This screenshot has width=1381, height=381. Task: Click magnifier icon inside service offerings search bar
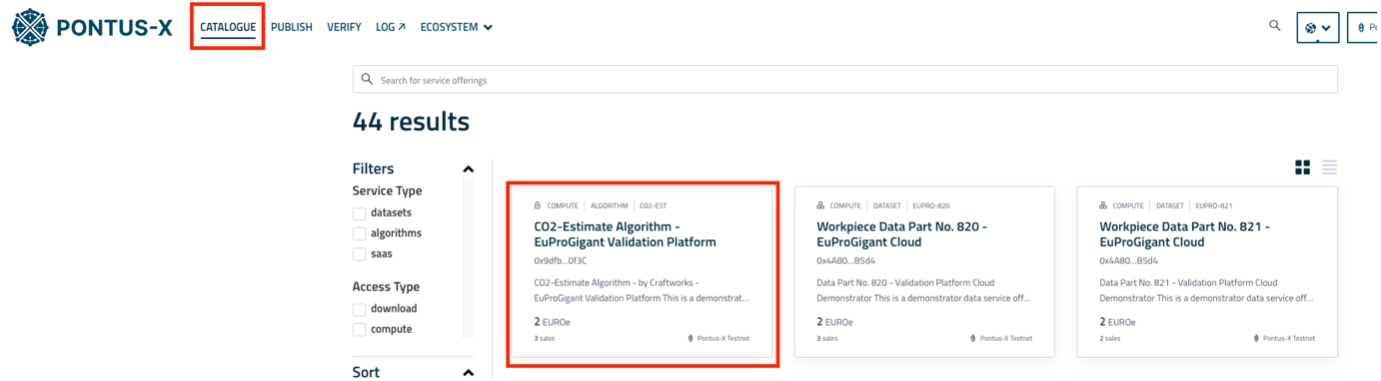(x=367, y=79)
